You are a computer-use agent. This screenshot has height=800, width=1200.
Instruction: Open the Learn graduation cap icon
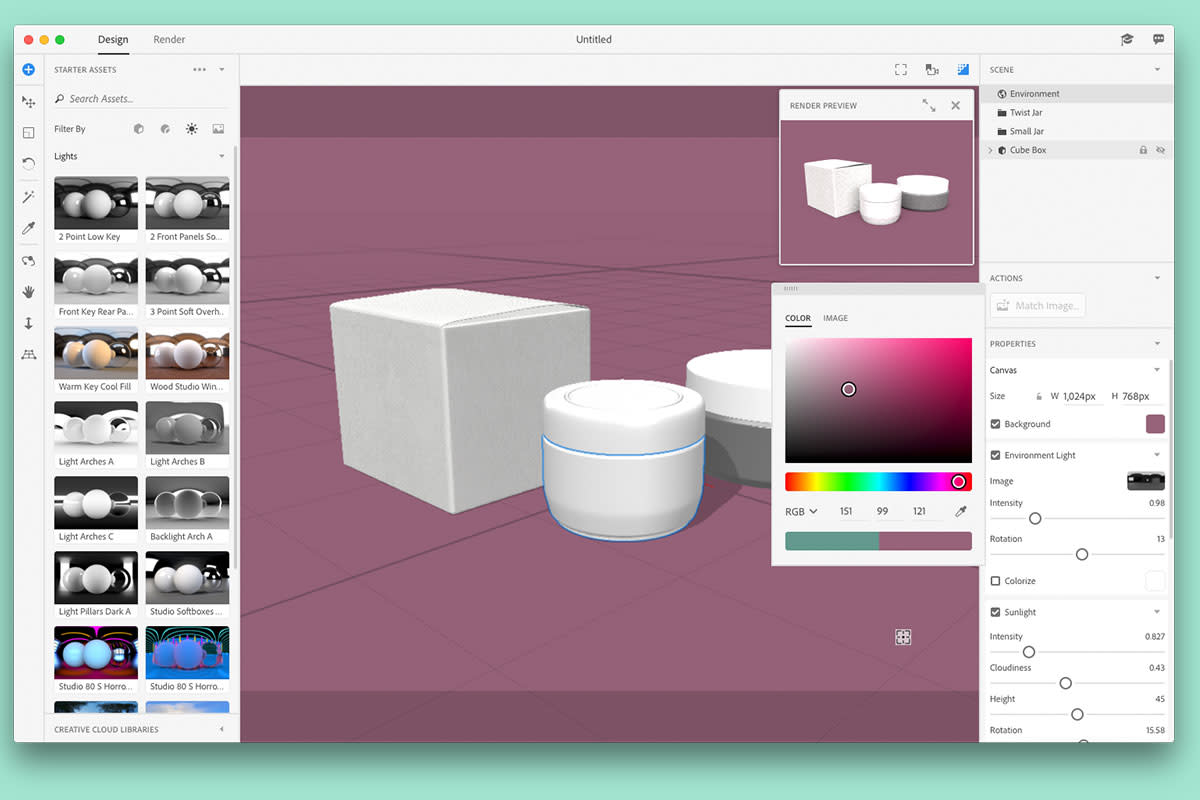1127,39
